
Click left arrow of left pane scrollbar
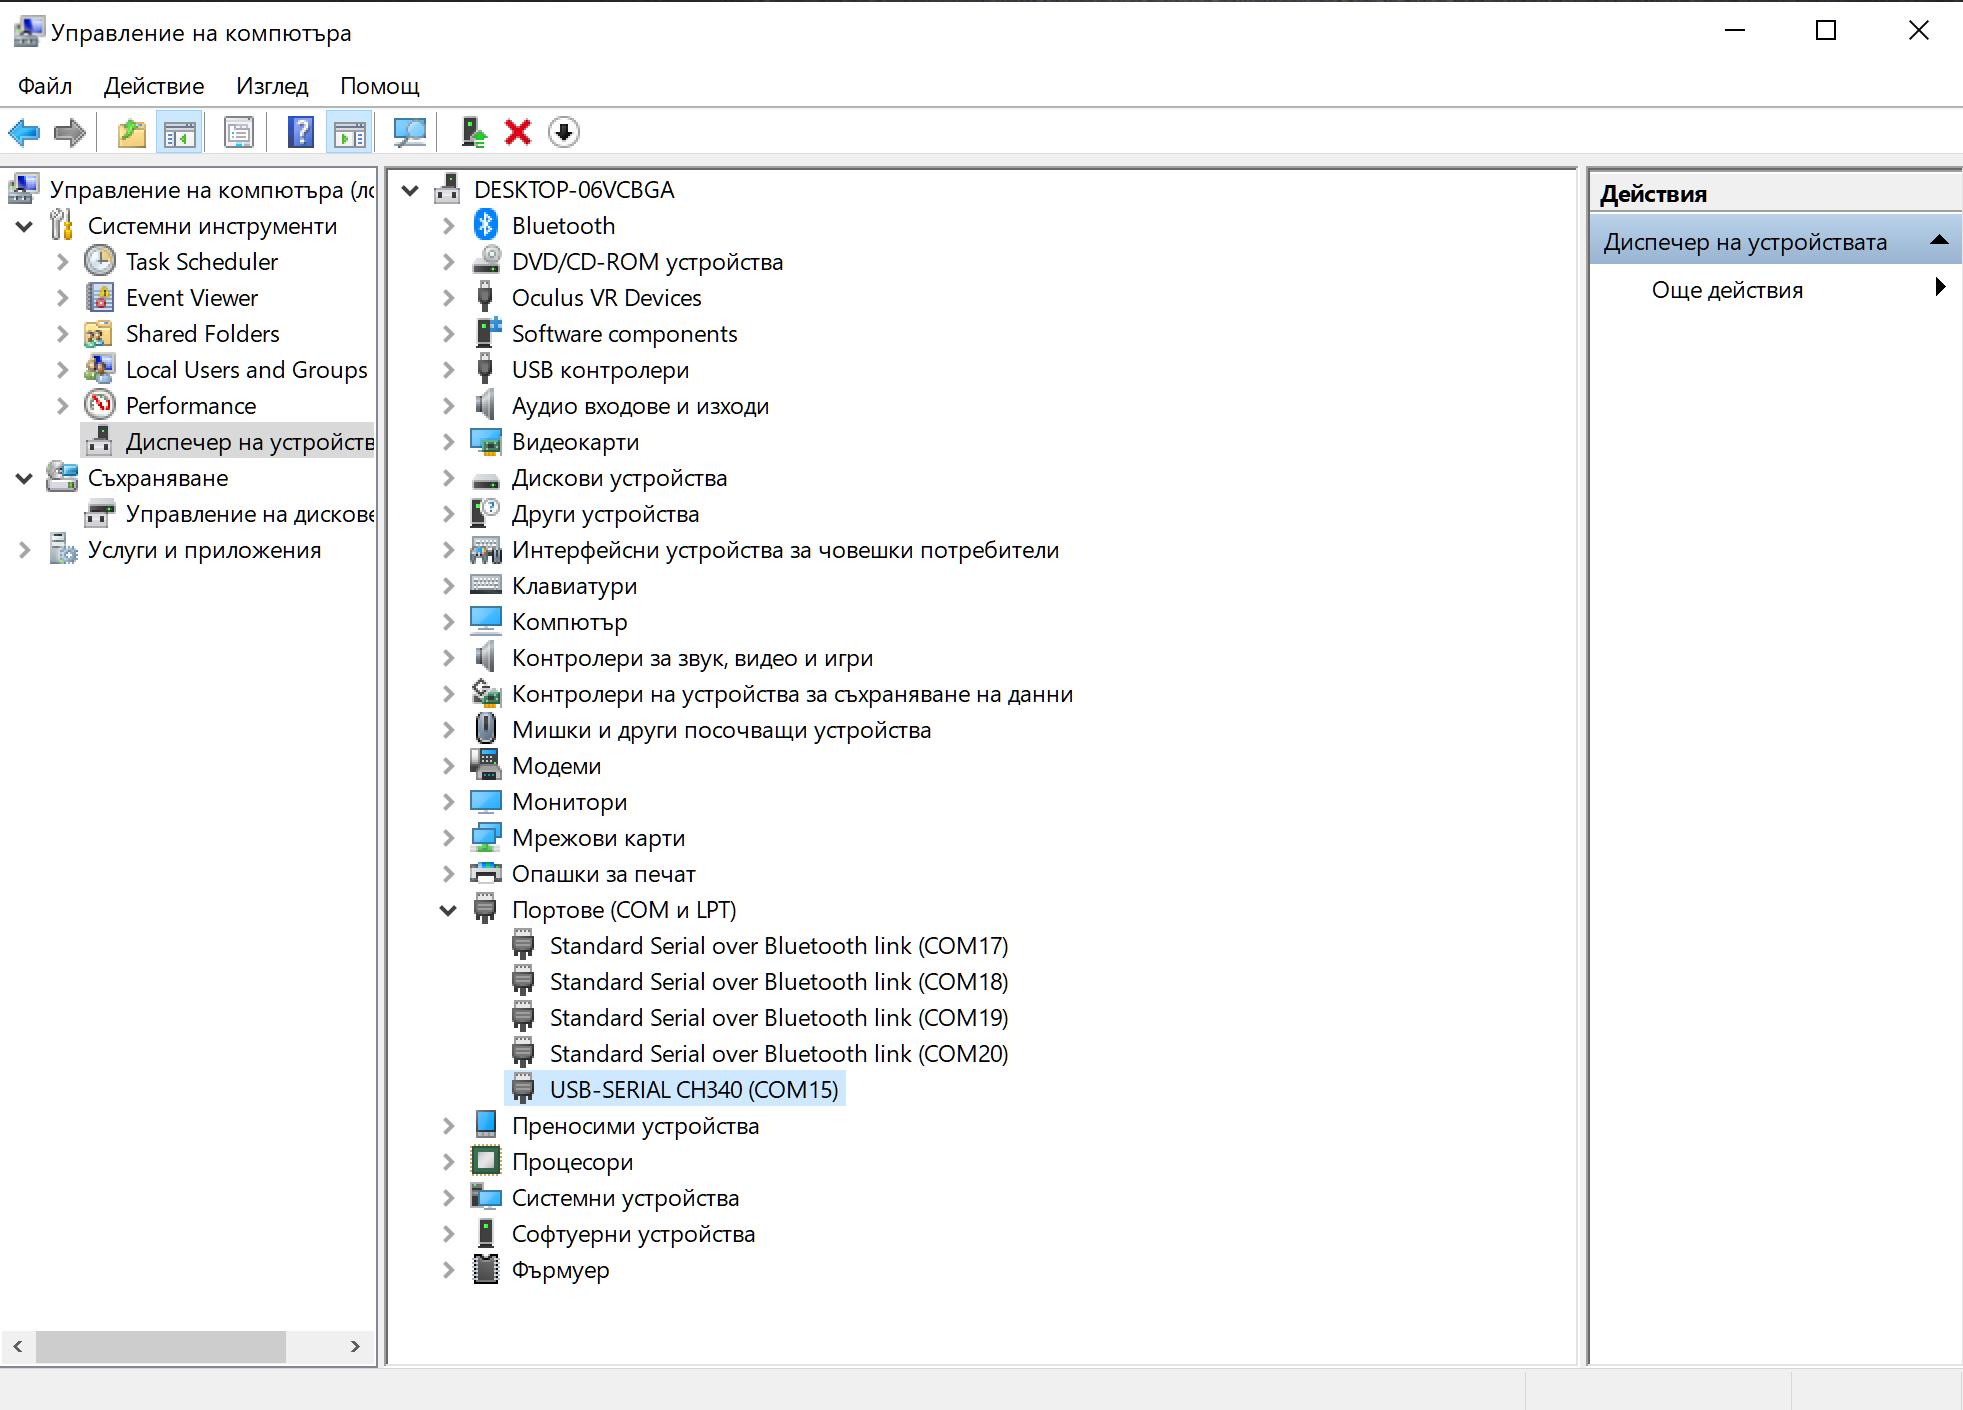(18, 1346)
